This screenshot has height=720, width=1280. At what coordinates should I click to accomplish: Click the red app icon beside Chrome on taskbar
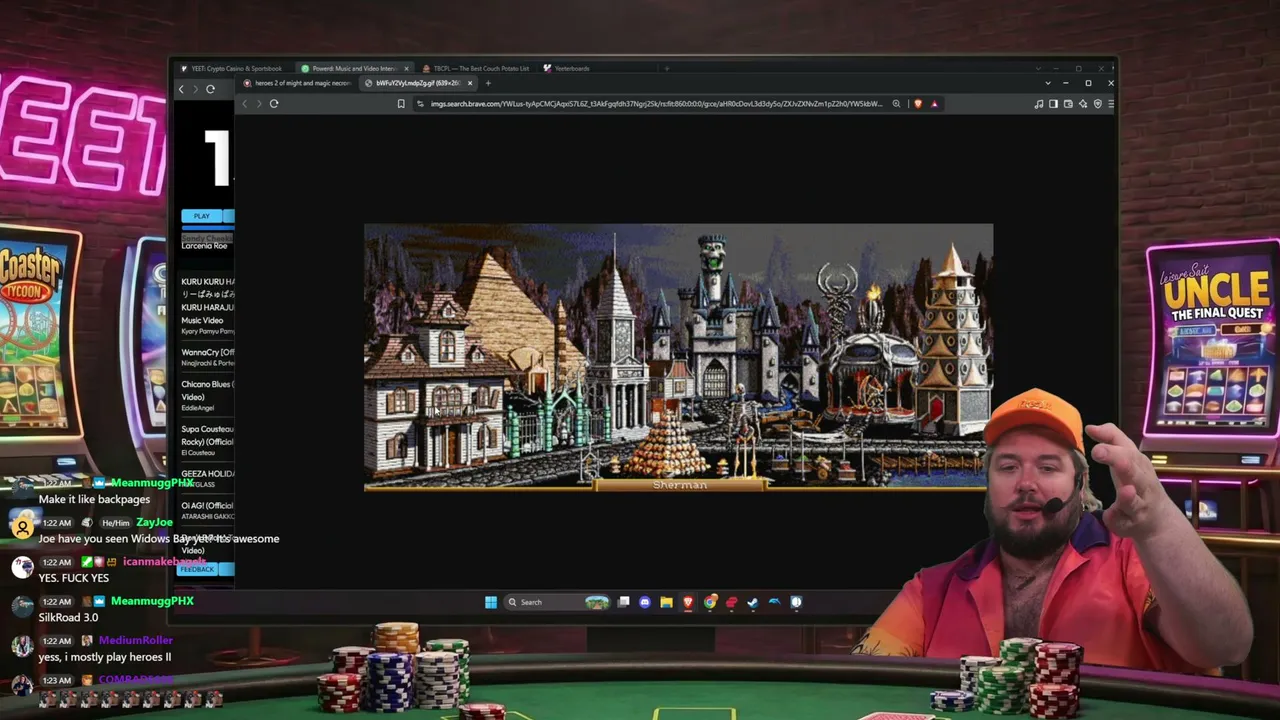[731, 602]
